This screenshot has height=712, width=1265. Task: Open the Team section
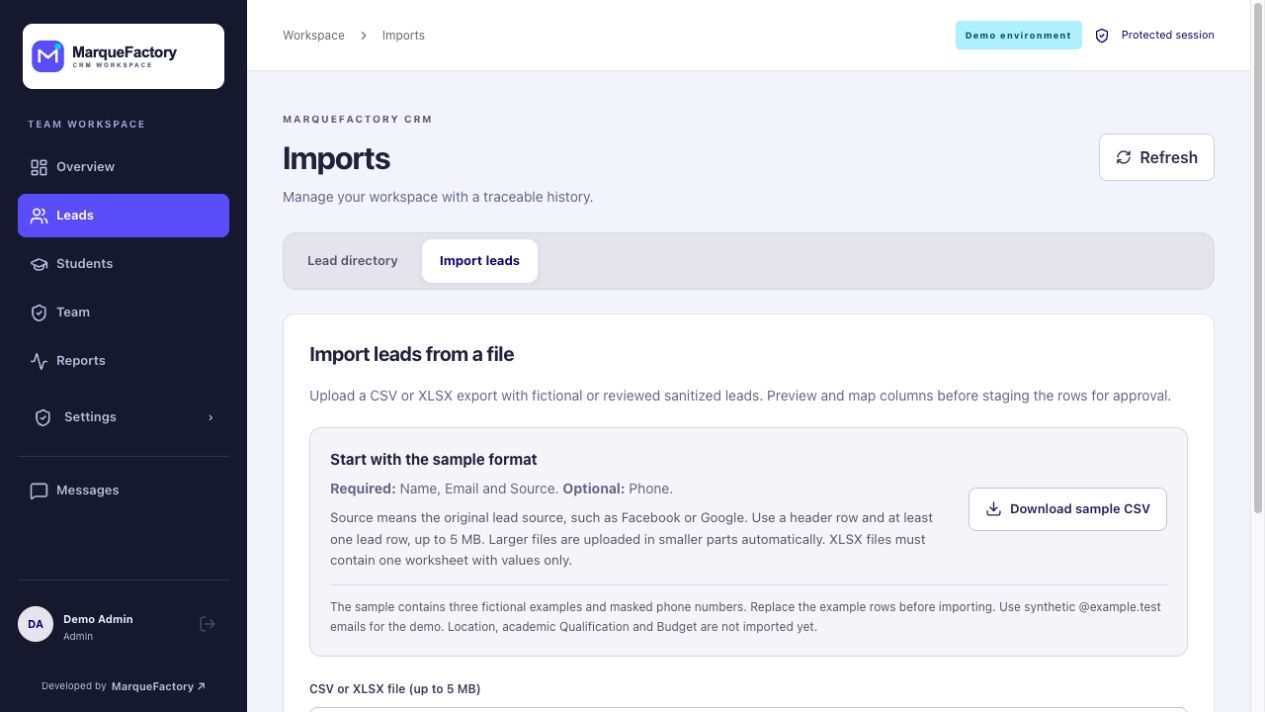coord(123,312)
